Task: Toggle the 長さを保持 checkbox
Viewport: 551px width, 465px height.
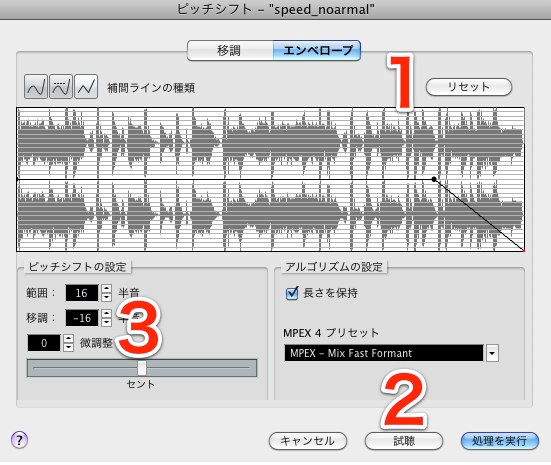Action: coord(292,293)
